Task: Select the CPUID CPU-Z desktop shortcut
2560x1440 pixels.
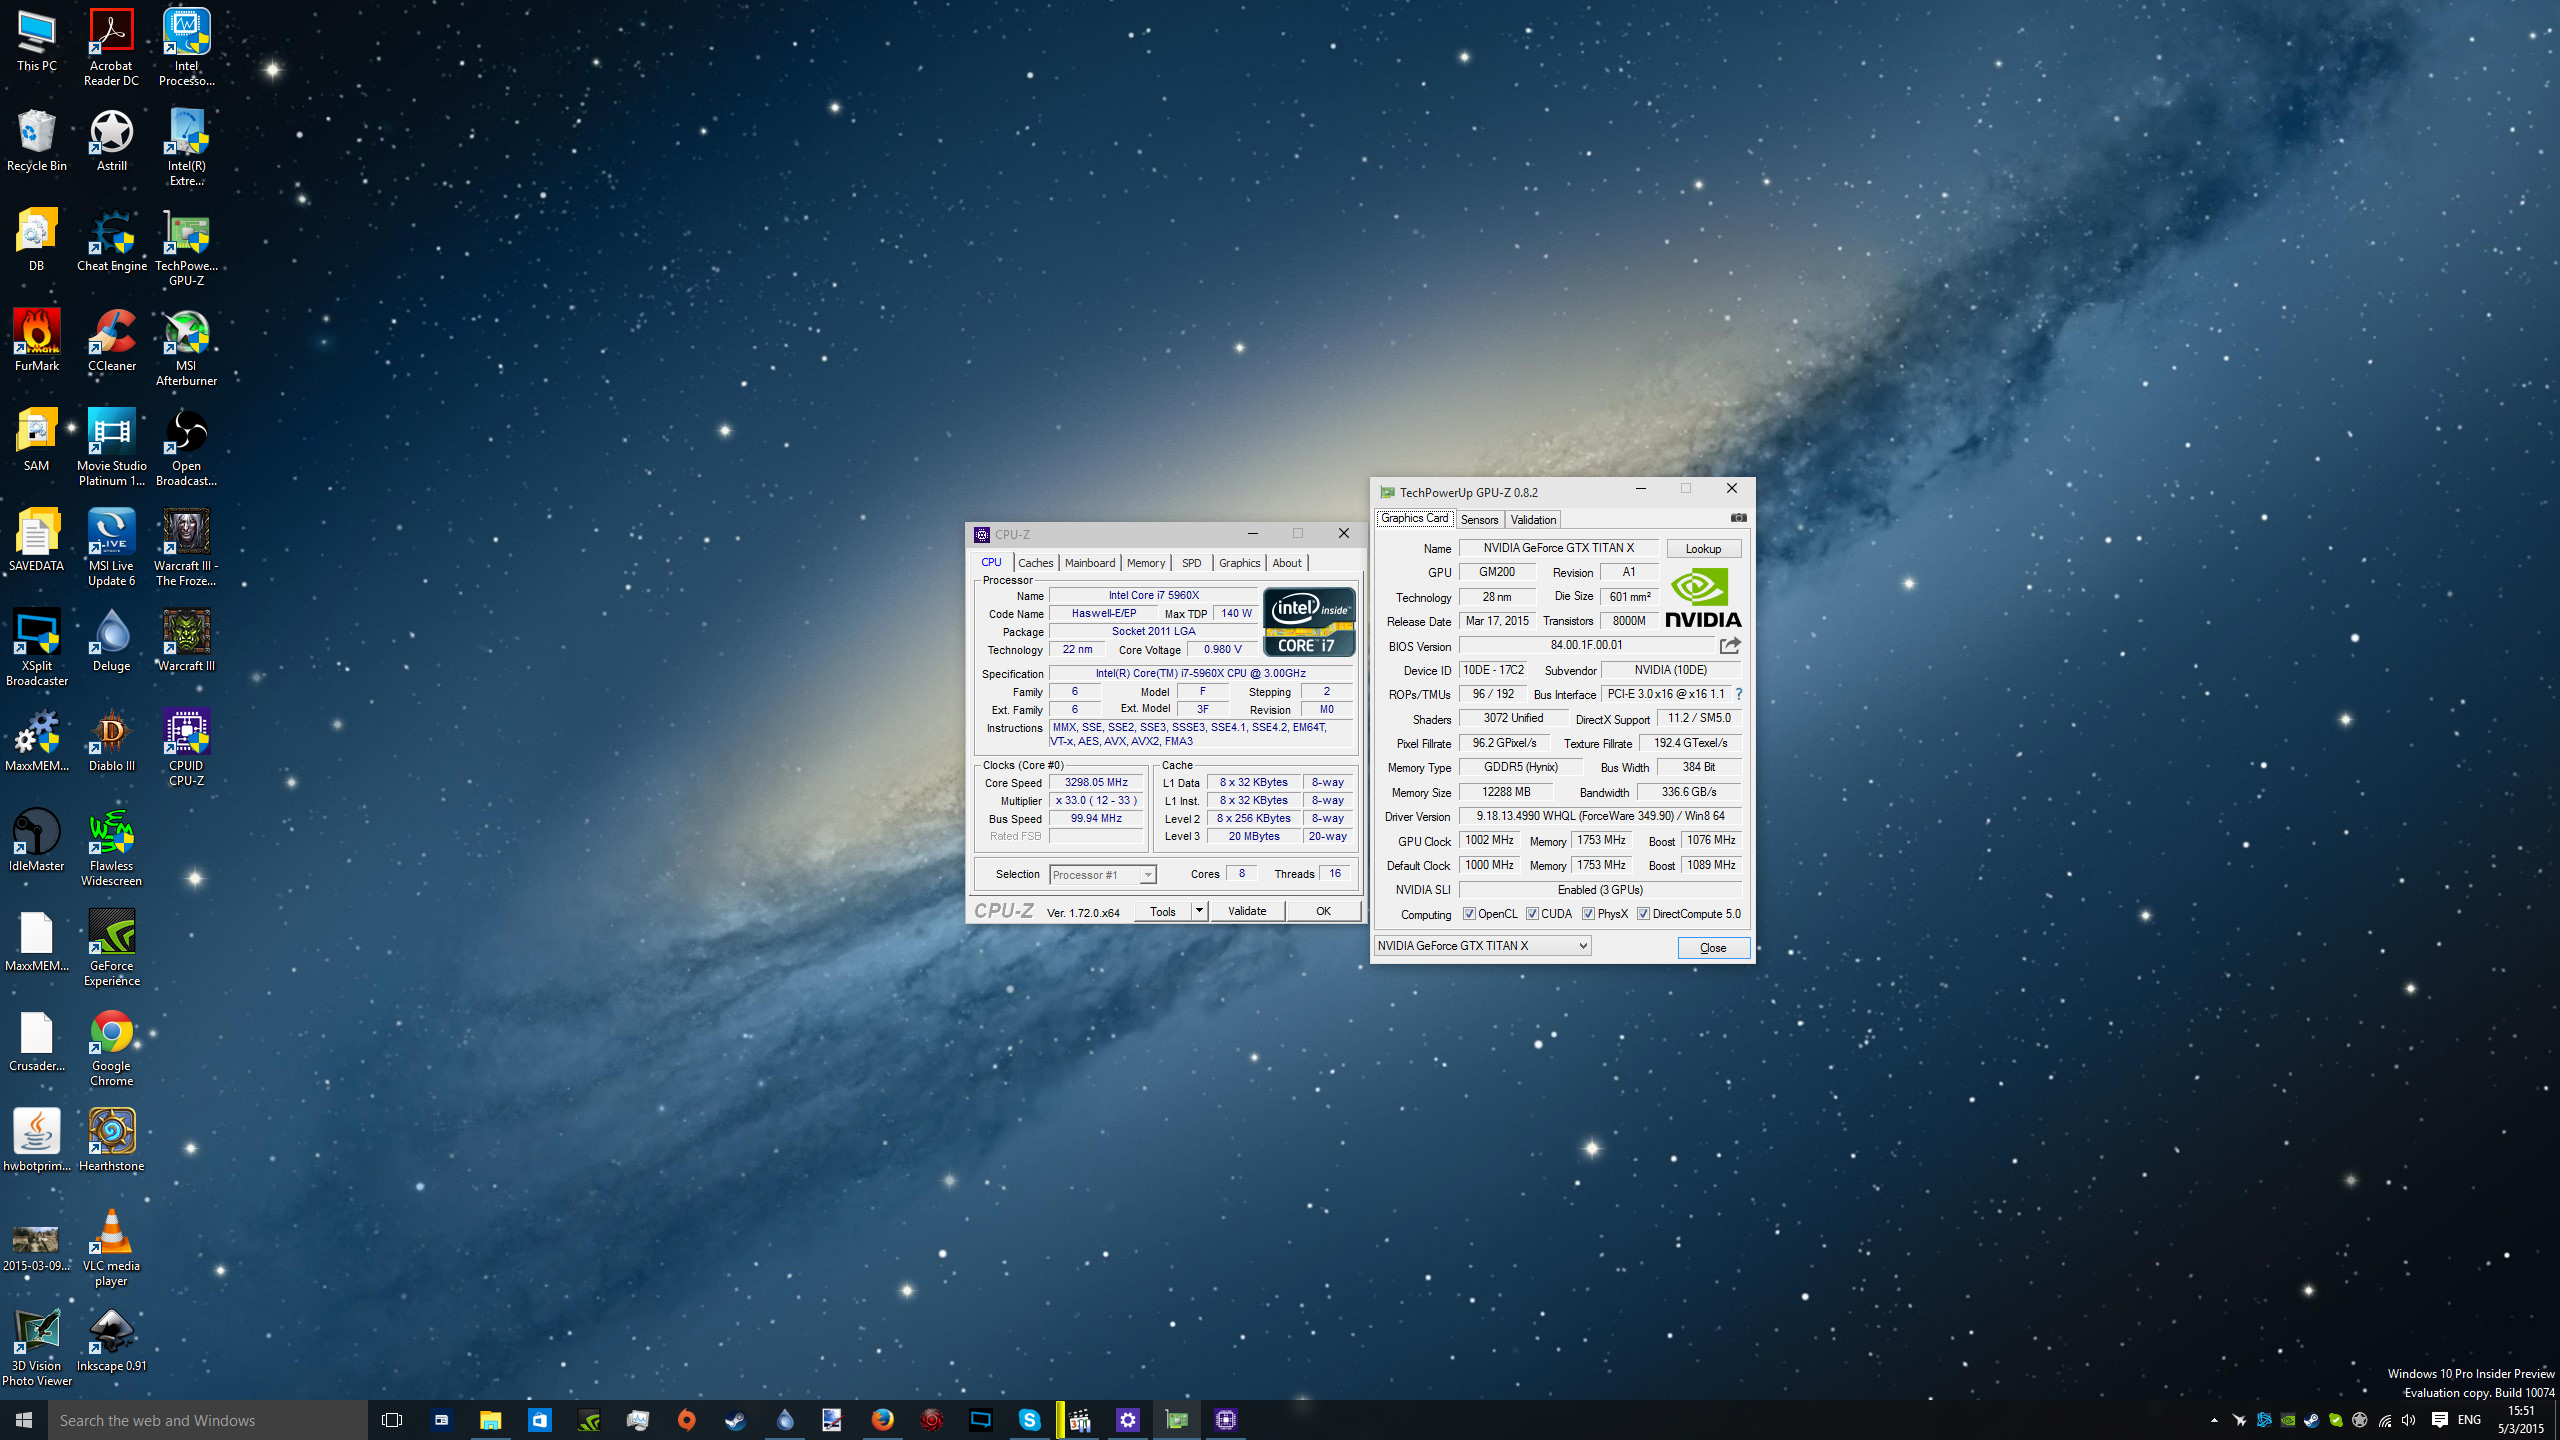Action: pos(186,747)
